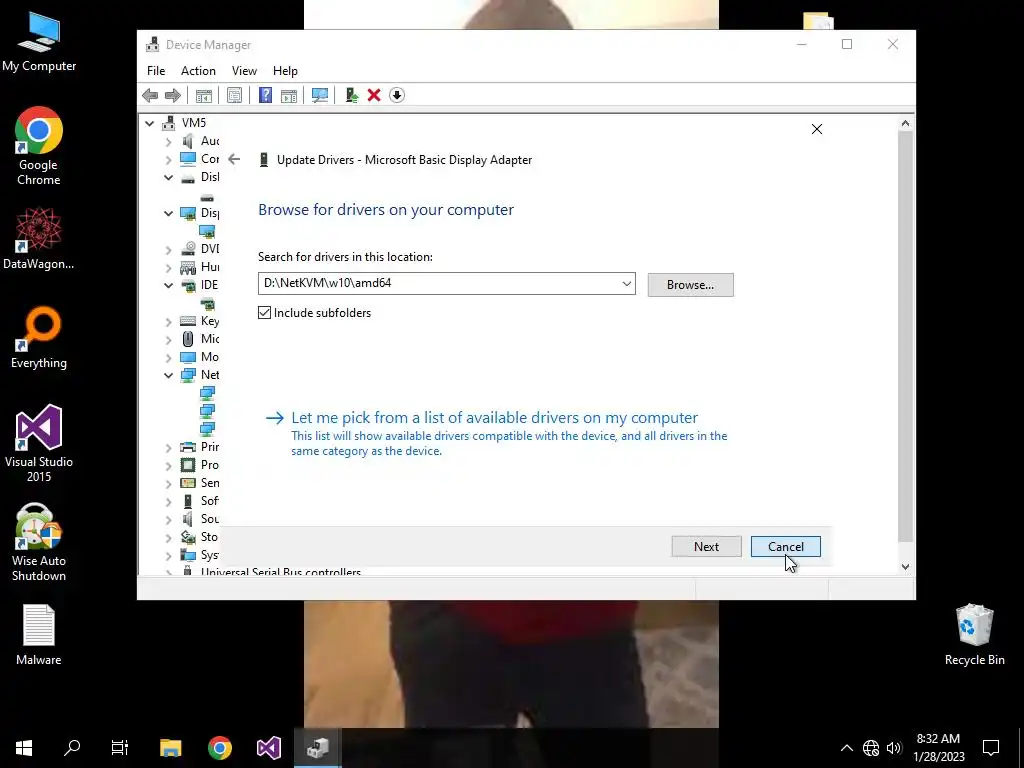
Task: Collapse the VM5 root tree node
Action: 150,123
